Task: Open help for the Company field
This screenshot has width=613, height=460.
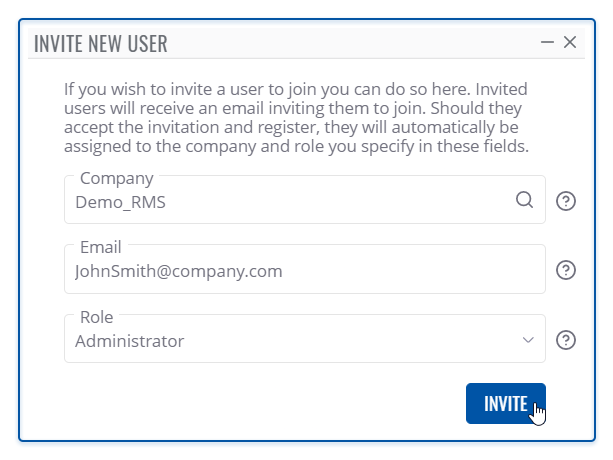Action: pos(566,201)
